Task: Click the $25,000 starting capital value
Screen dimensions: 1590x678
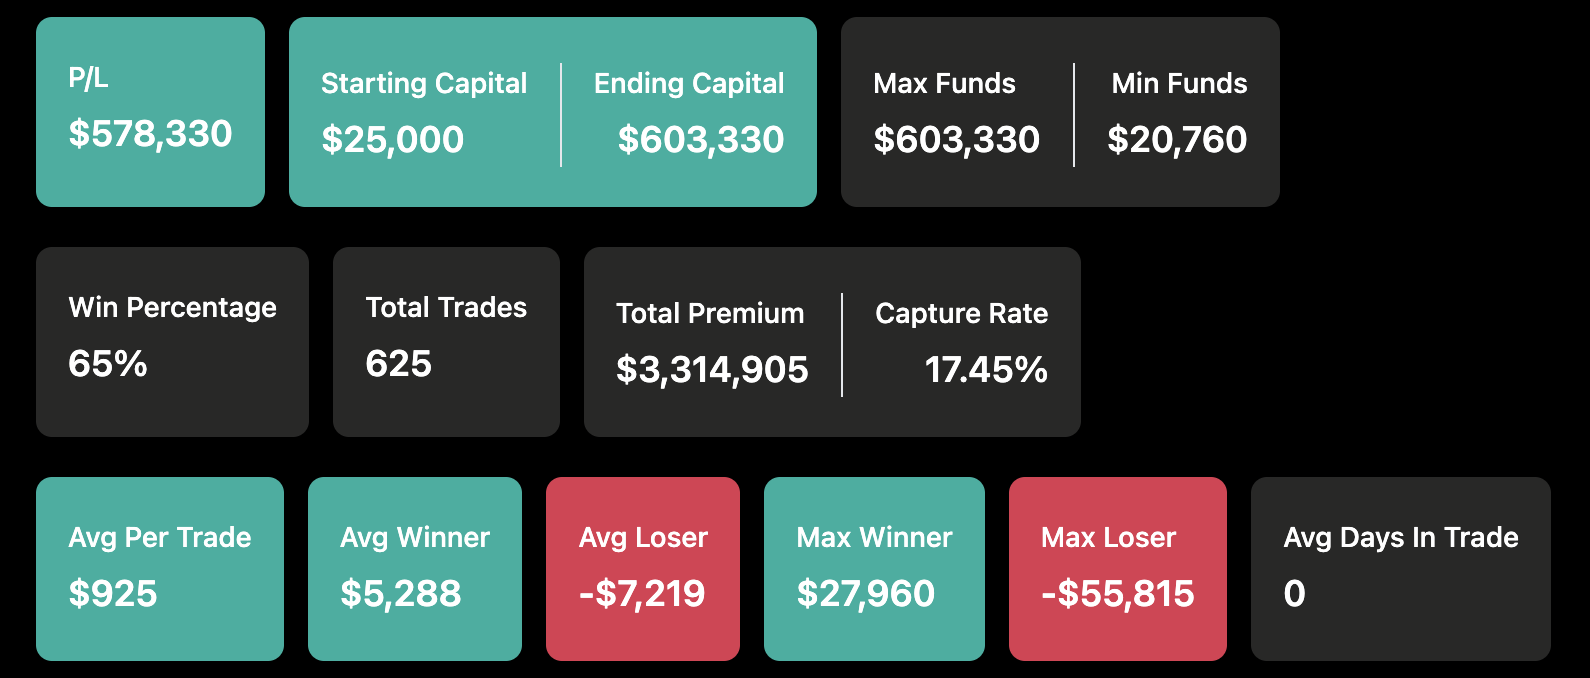Action: tap(392, 139)
